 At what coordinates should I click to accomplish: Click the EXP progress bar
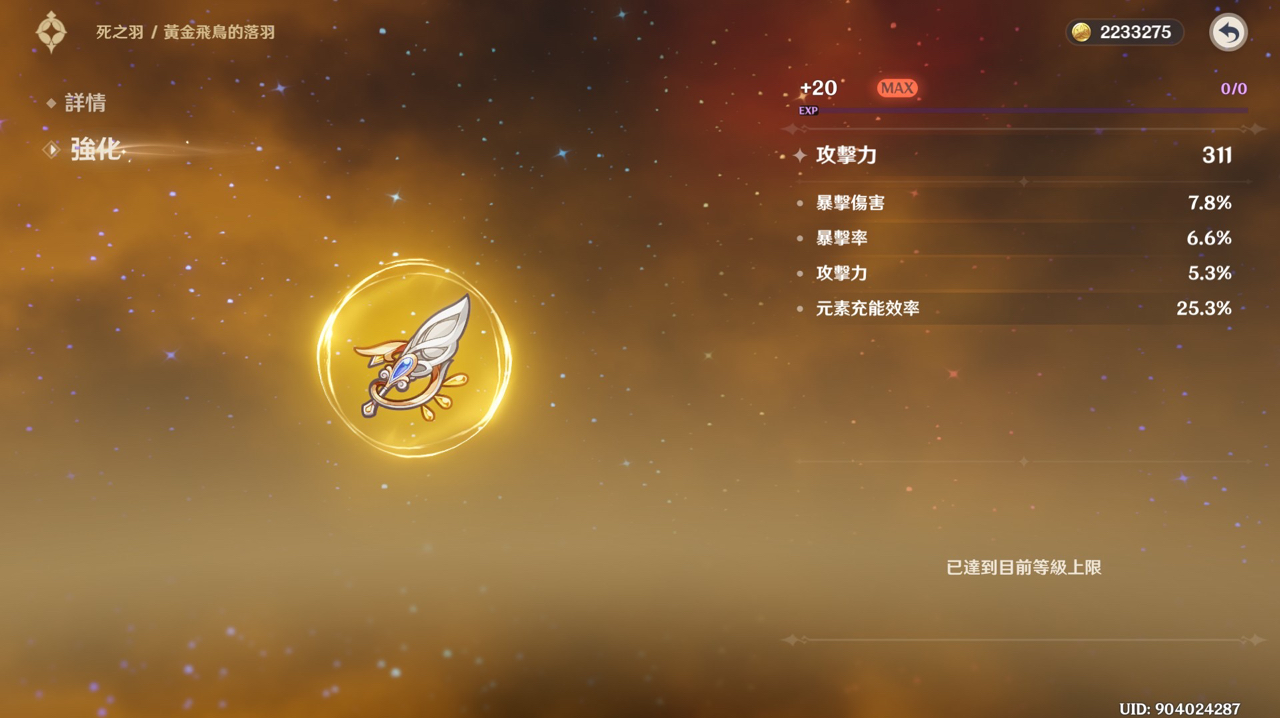(1023, 111)
